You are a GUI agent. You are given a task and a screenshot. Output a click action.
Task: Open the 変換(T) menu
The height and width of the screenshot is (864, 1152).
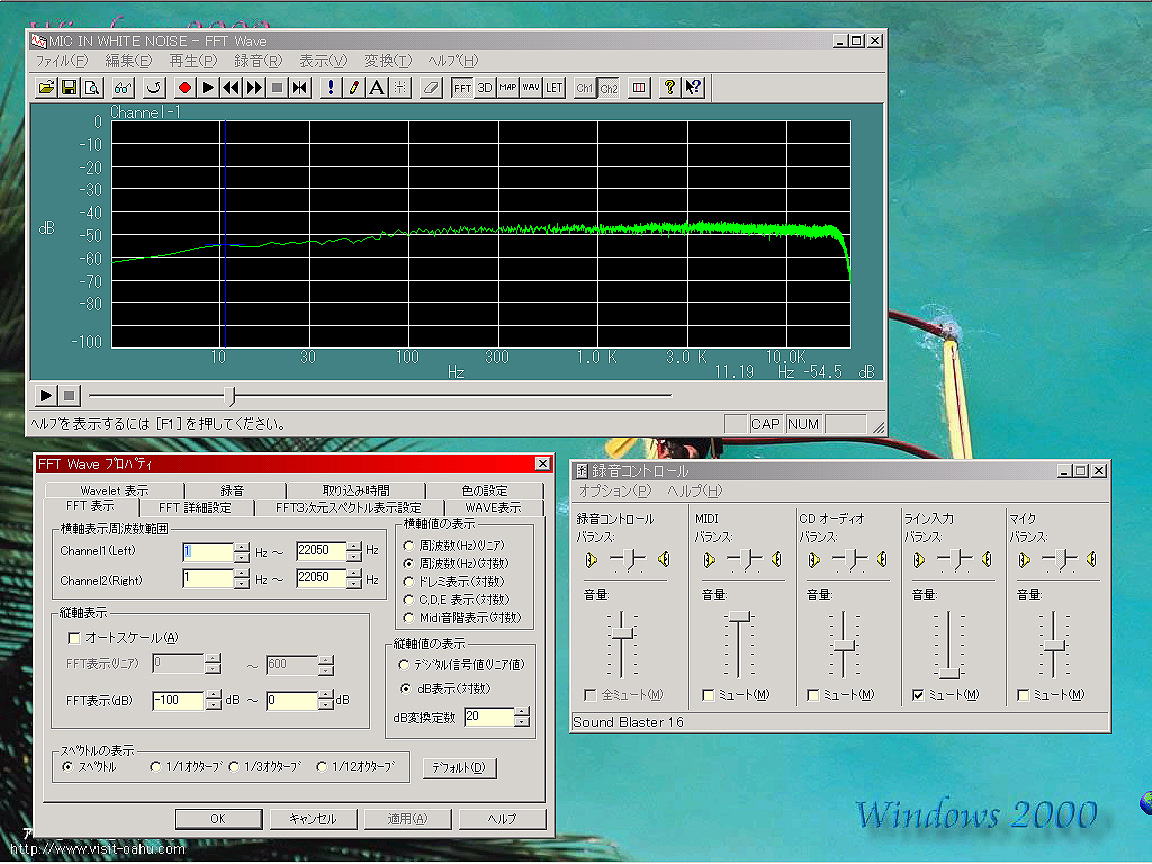388,61
